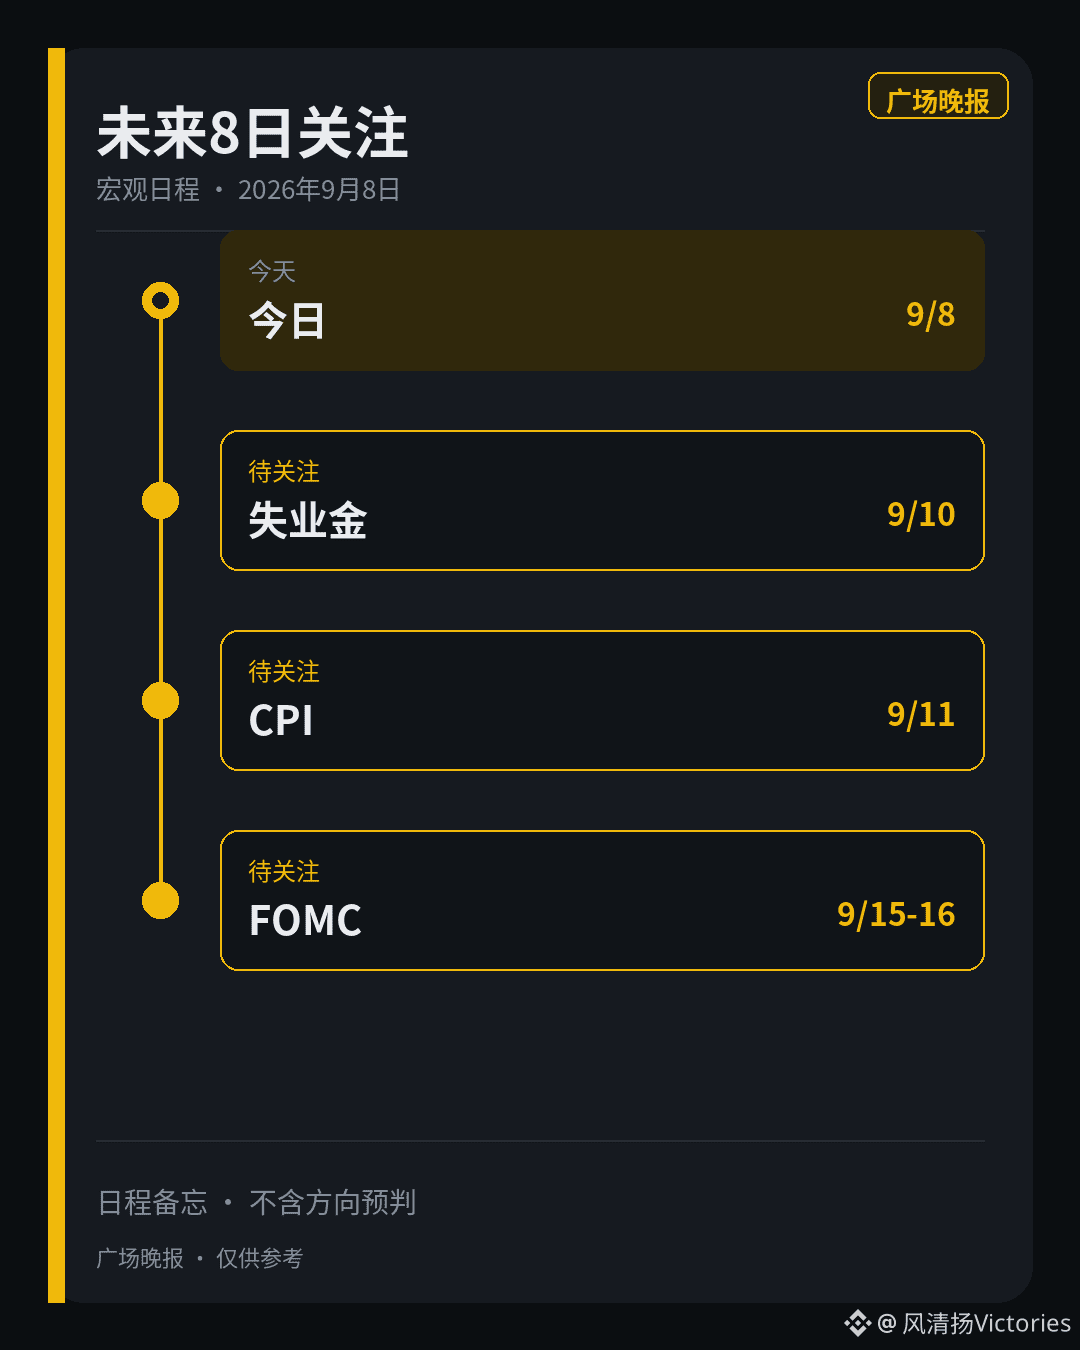The image size is (1080, 1350).
Task: Click the 日程备忘 不含方向预判 footer note
Action: tap(256, 1202)
